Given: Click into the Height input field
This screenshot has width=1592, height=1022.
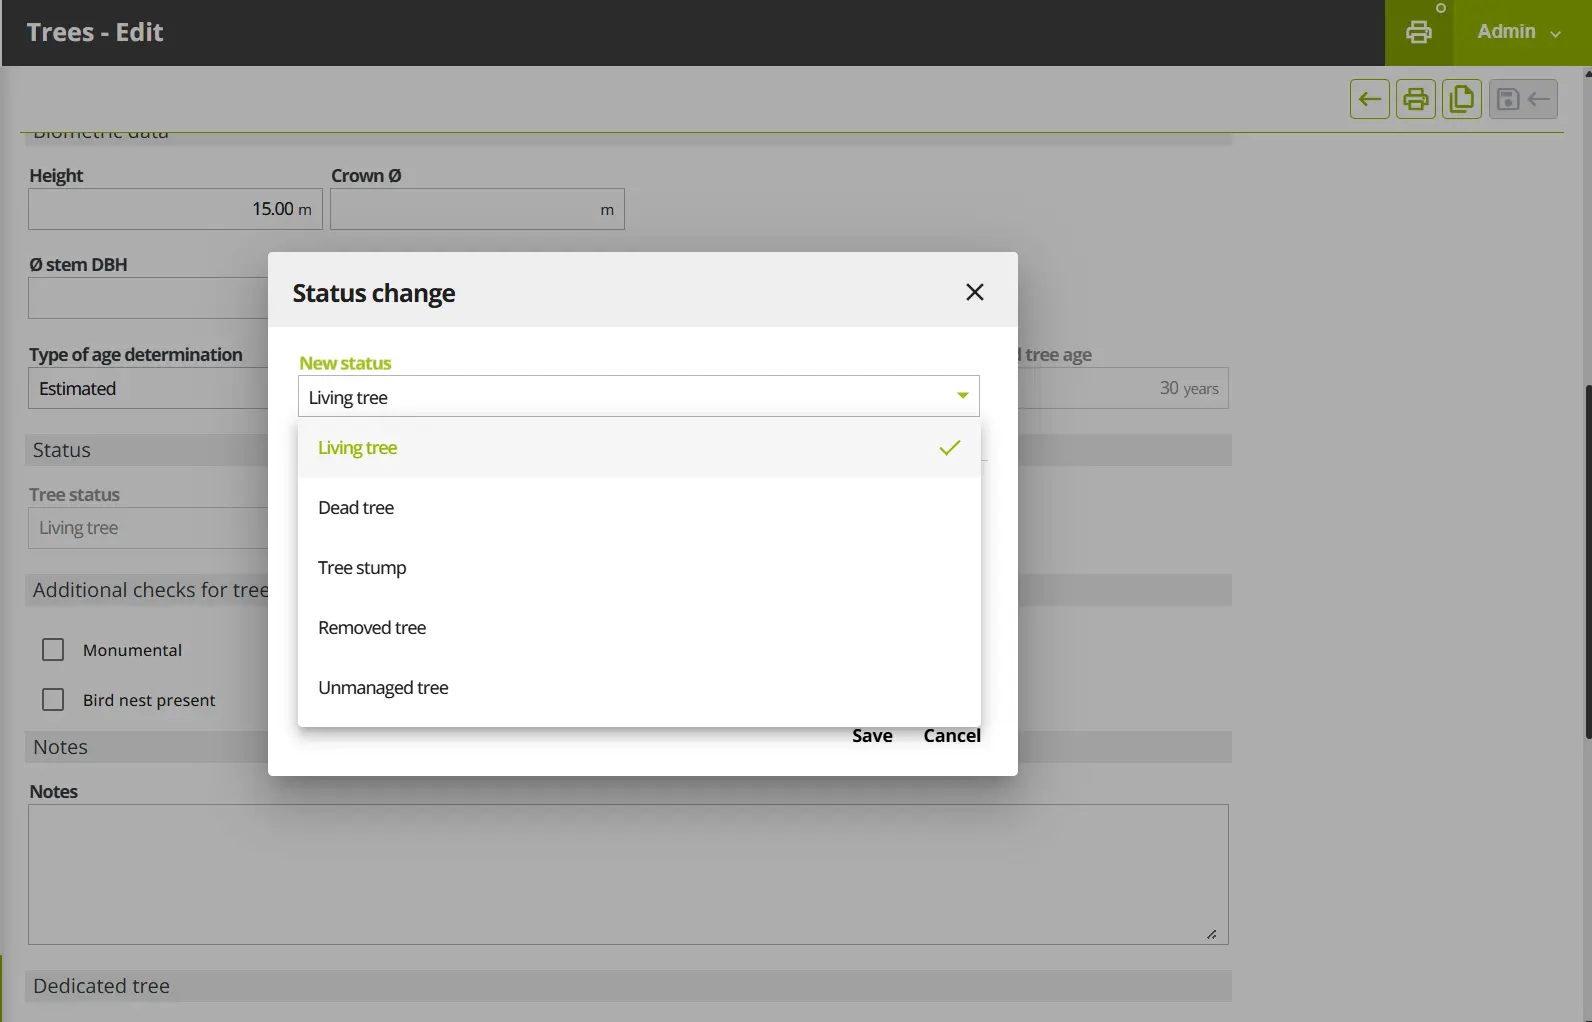Looking at the screenshot, I should click(175, 209).
